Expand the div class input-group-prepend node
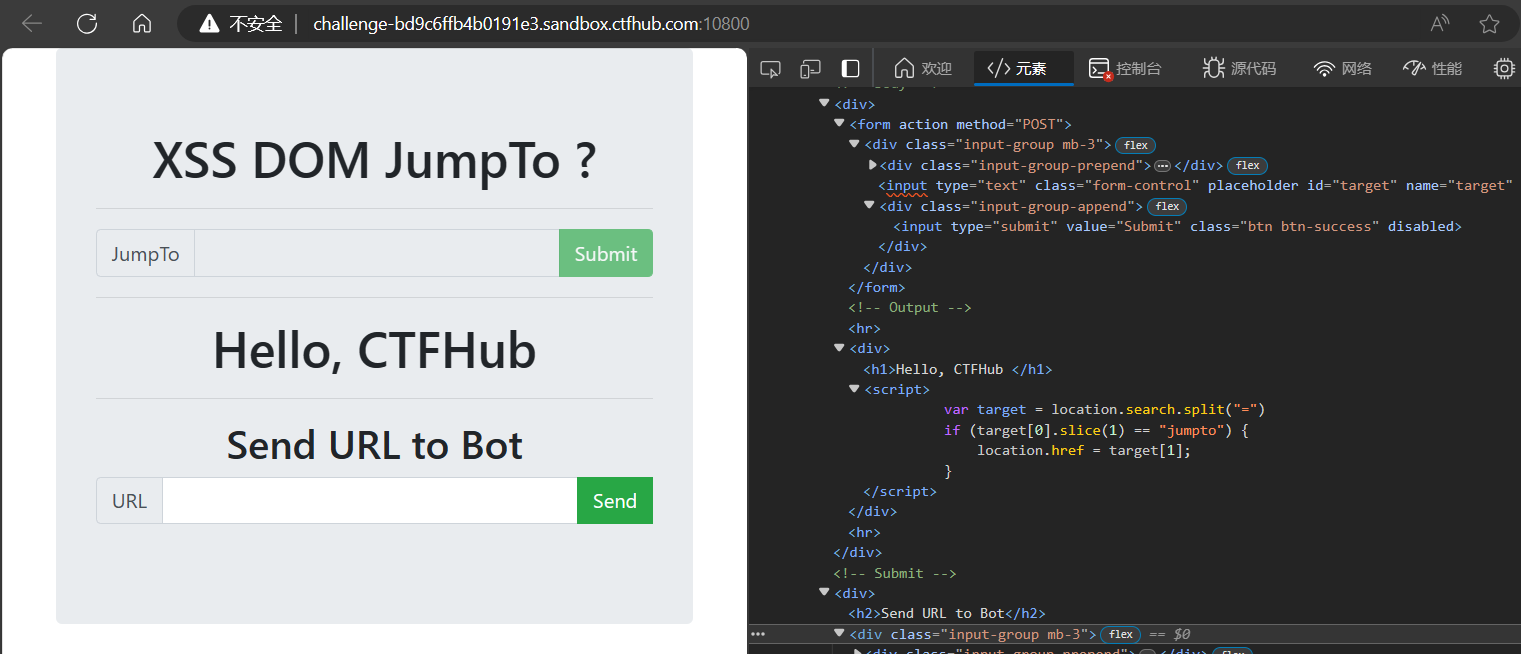This screenshot has width=1521, height=654. click(873, 165)
